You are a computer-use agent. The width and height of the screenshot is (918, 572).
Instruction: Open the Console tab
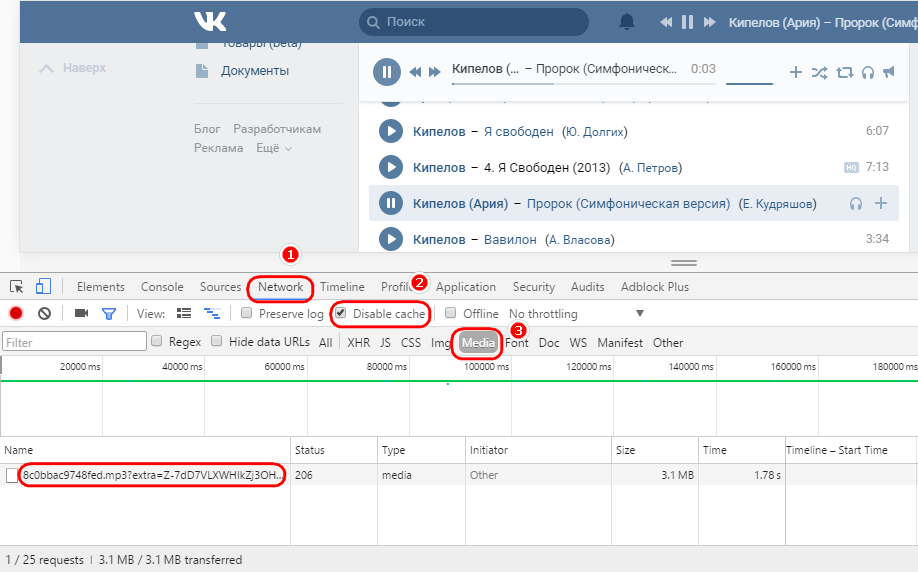(x=162, y=287)
